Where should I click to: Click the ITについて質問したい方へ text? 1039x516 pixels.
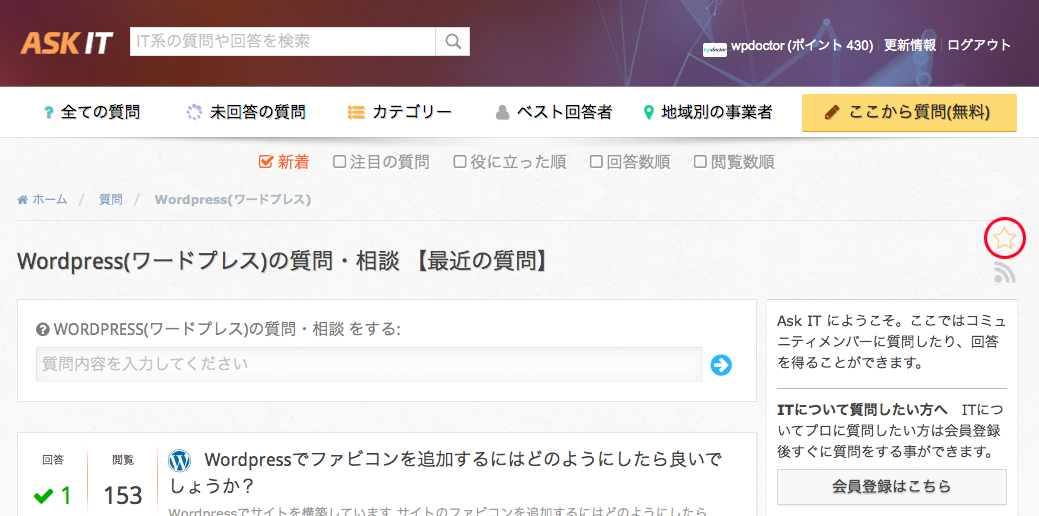tap(863, 409)
